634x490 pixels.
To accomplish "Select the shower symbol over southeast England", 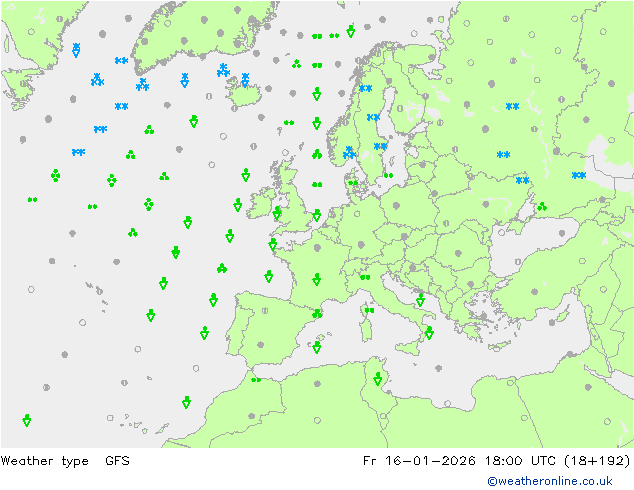I will point(317,215).
